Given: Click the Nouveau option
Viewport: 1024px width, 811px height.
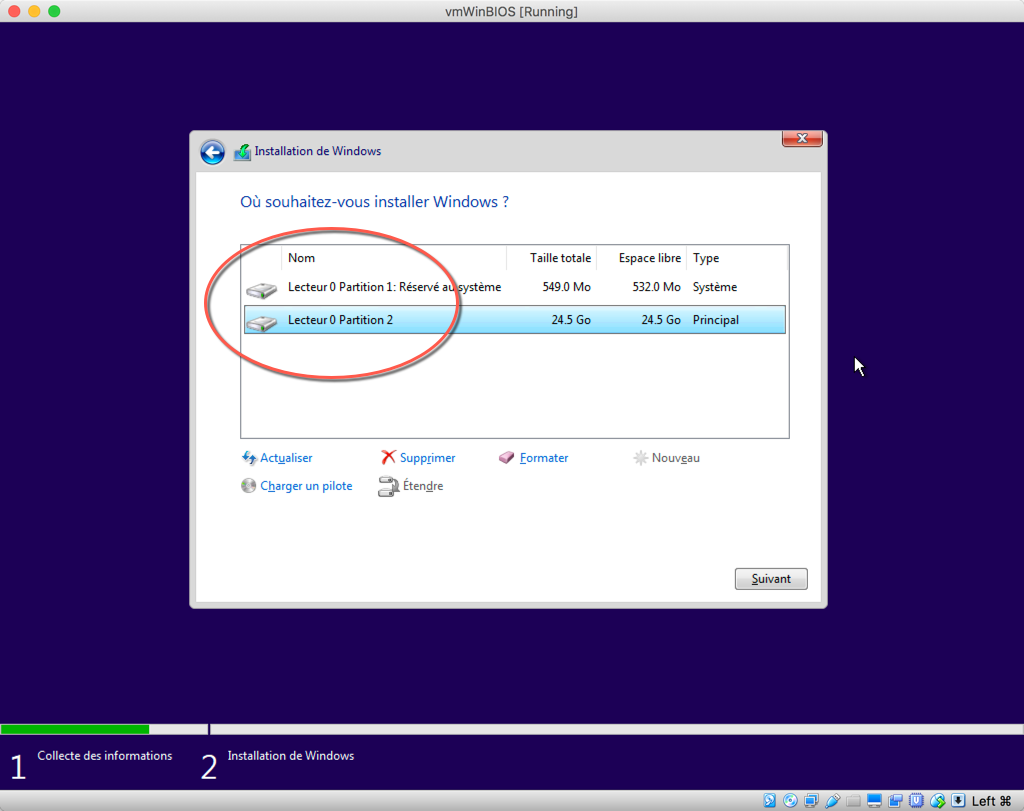Looking at the screenshot, I should coord(675,458).
